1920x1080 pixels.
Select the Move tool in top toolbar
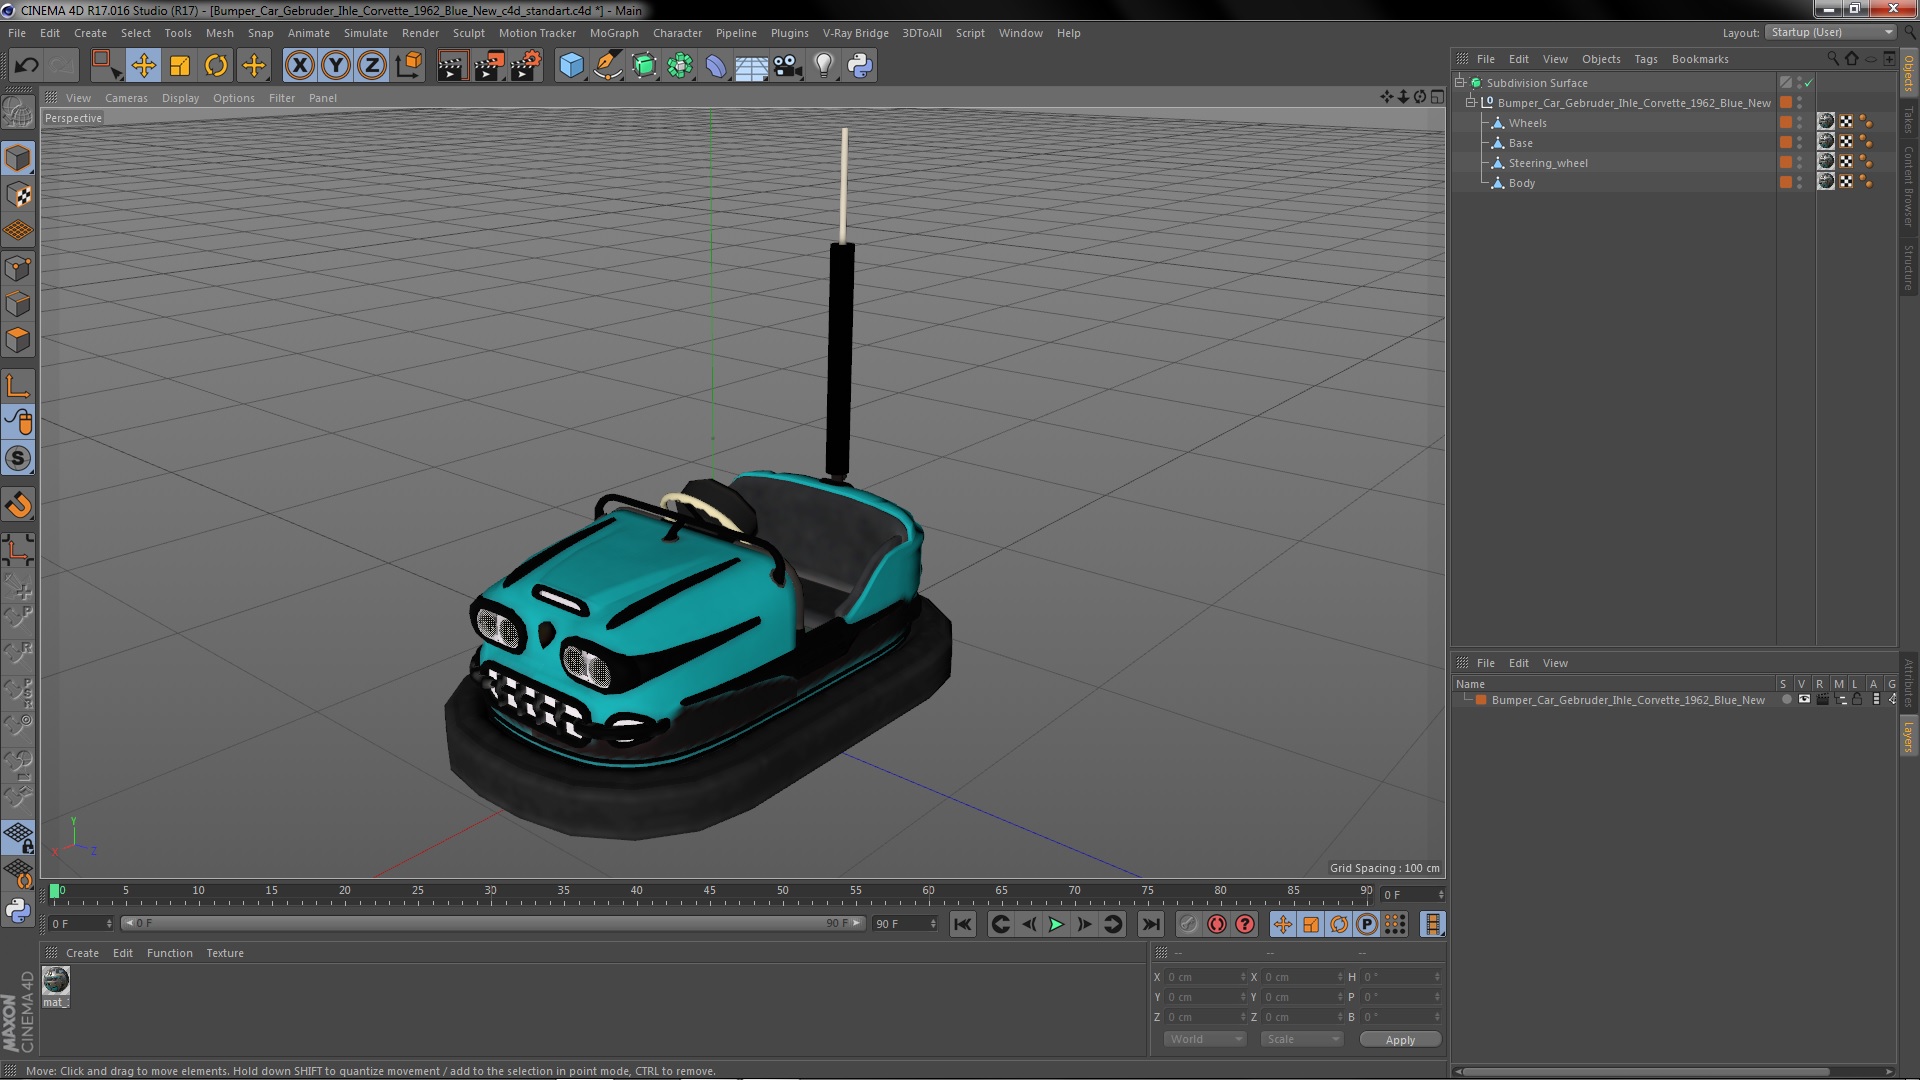143,66
